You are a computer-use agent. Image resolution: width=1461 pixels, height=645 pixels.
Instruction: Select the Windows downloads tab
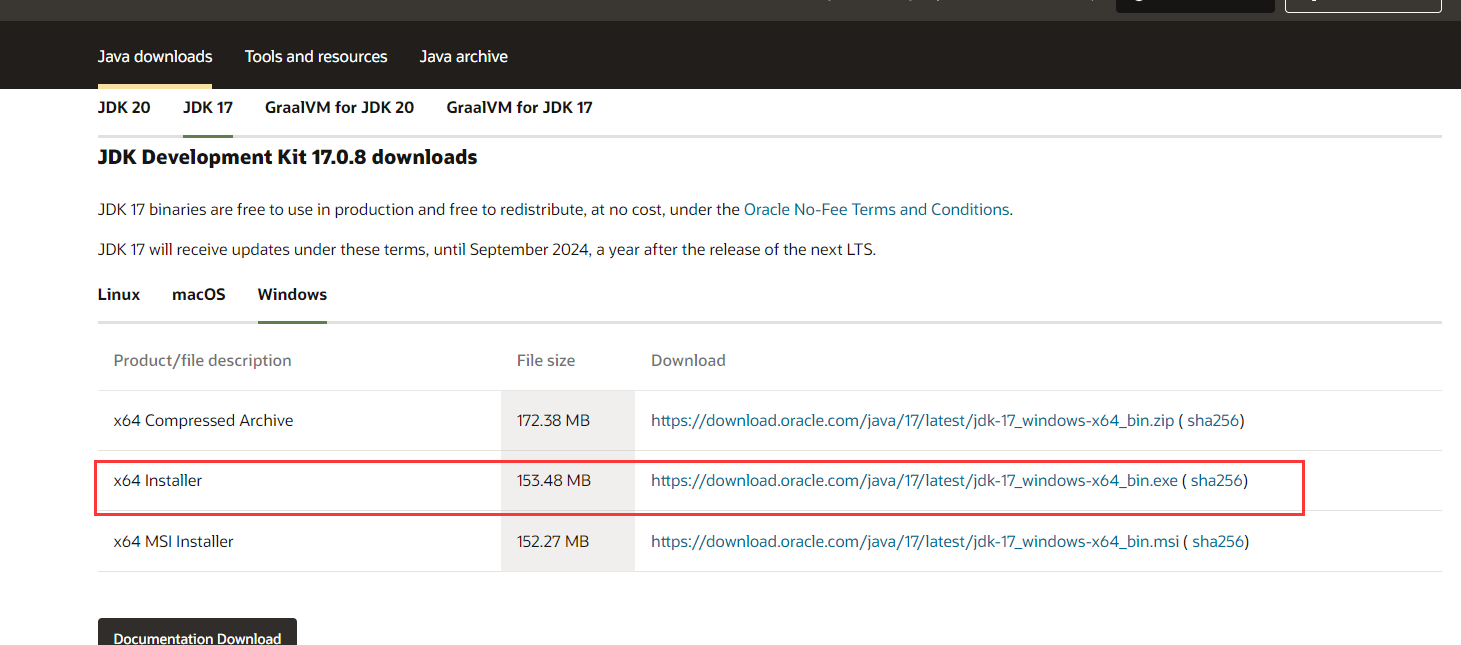click(292, 294)
